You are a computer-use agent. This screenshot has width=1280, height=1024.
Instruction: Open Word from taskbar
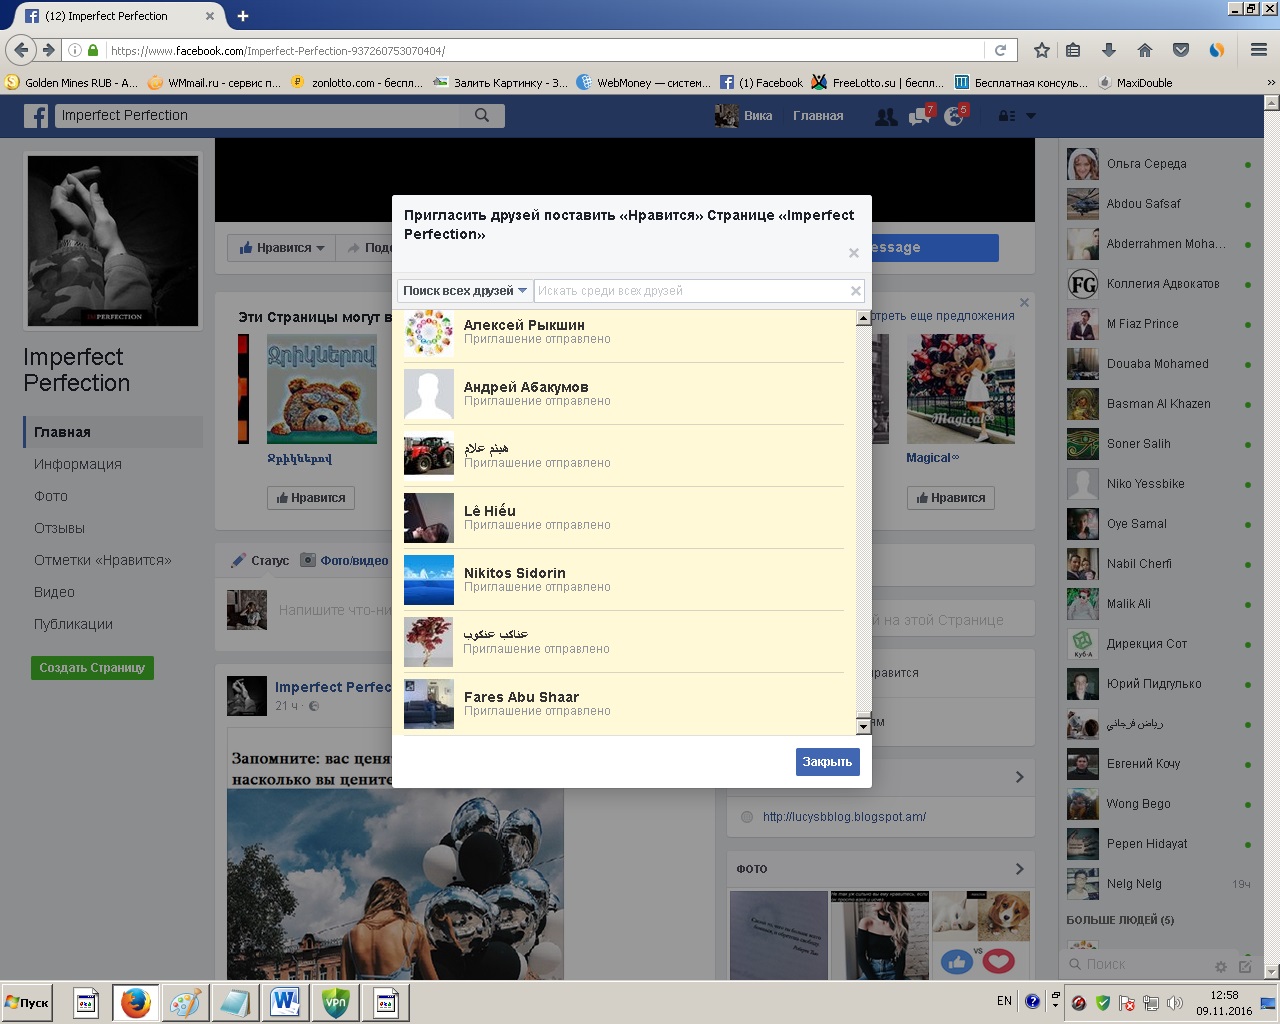(285, 1003)
